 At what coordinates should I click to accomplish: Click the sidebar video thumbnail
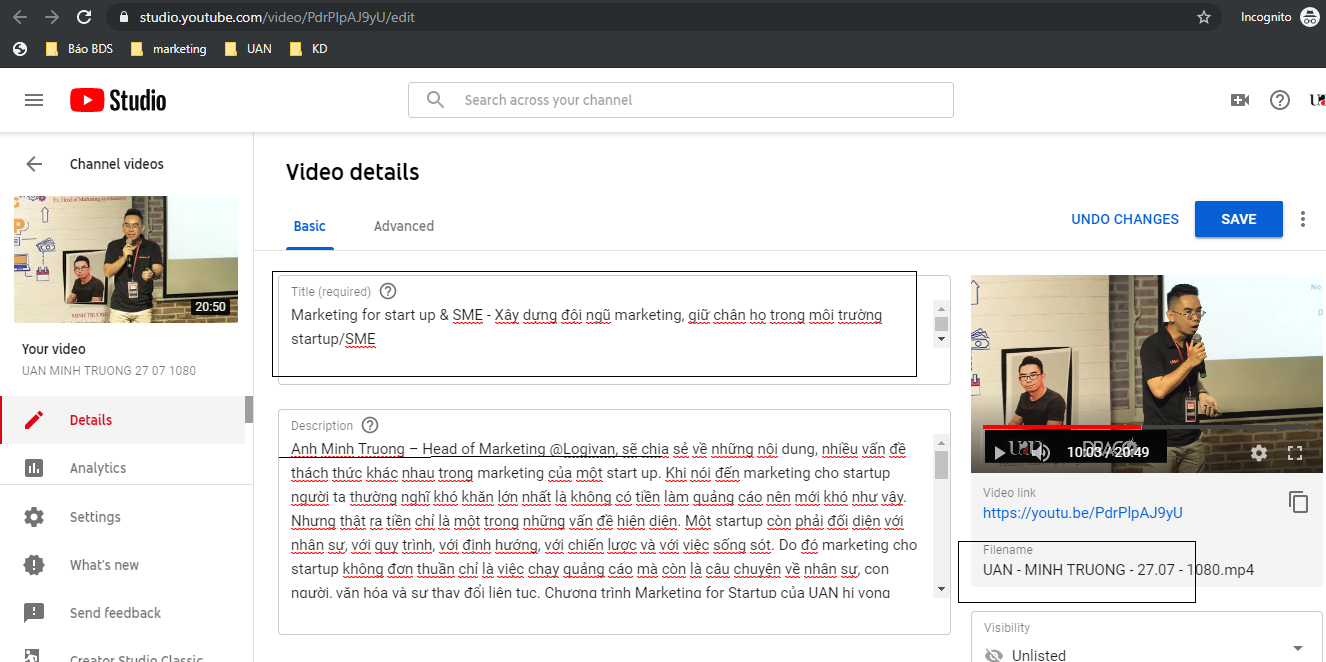[126, 259]
